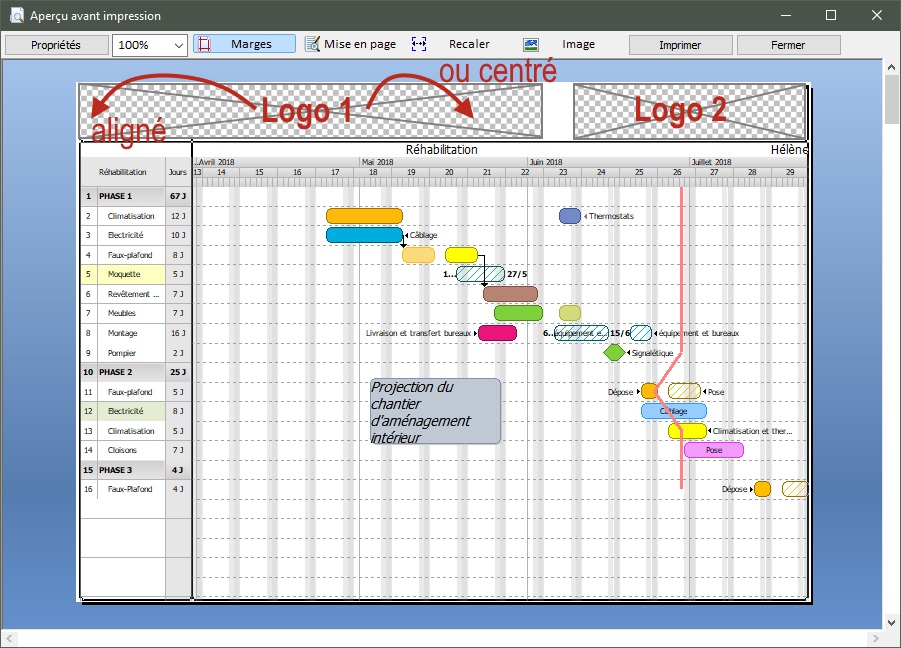Select the PHASE 2 row
Image resolution: width=901 pixels, height=648 pixels.
click(136, 372)
